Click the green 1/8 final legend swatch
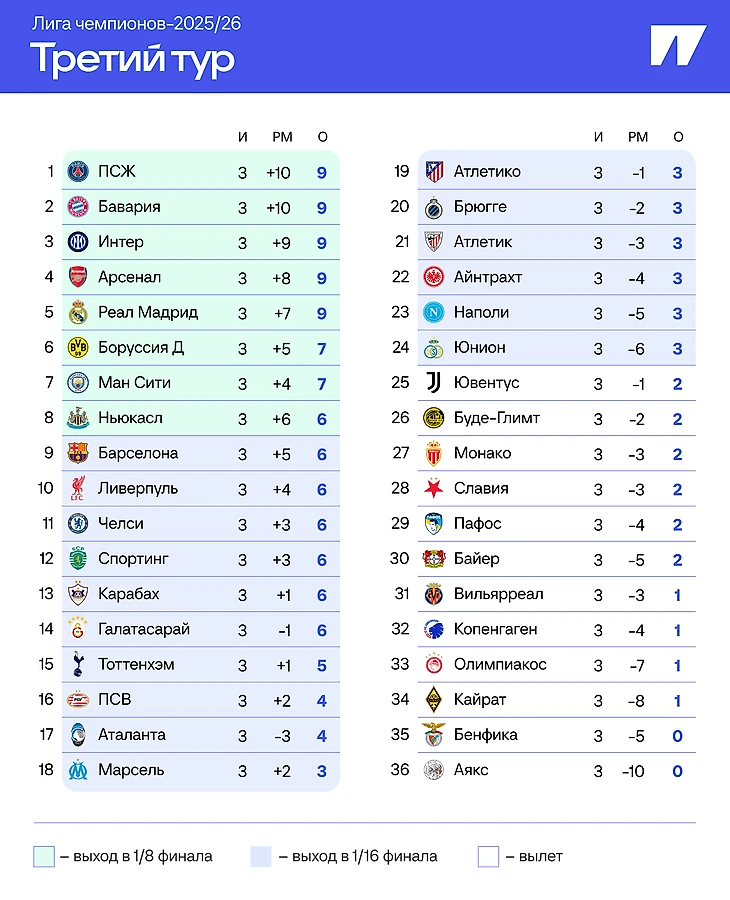 [x=44, y=856]
